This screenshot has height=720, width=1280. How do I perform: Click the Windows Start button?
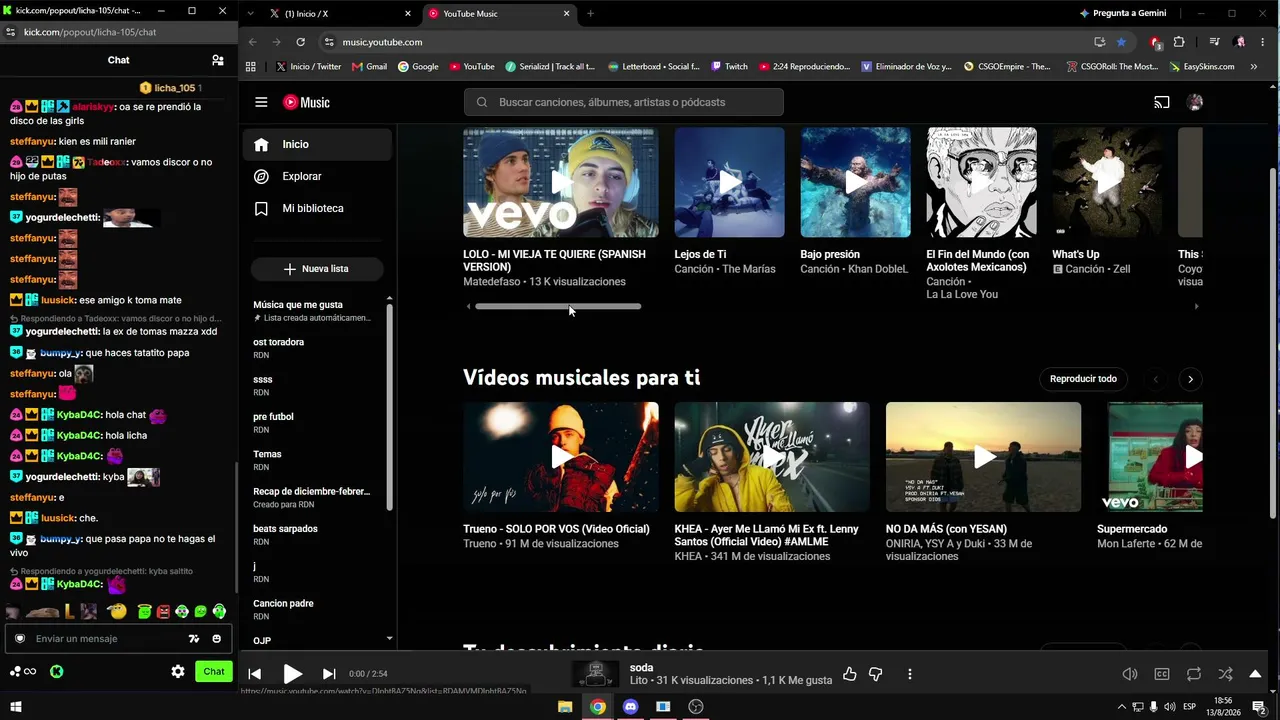(16, 707)
